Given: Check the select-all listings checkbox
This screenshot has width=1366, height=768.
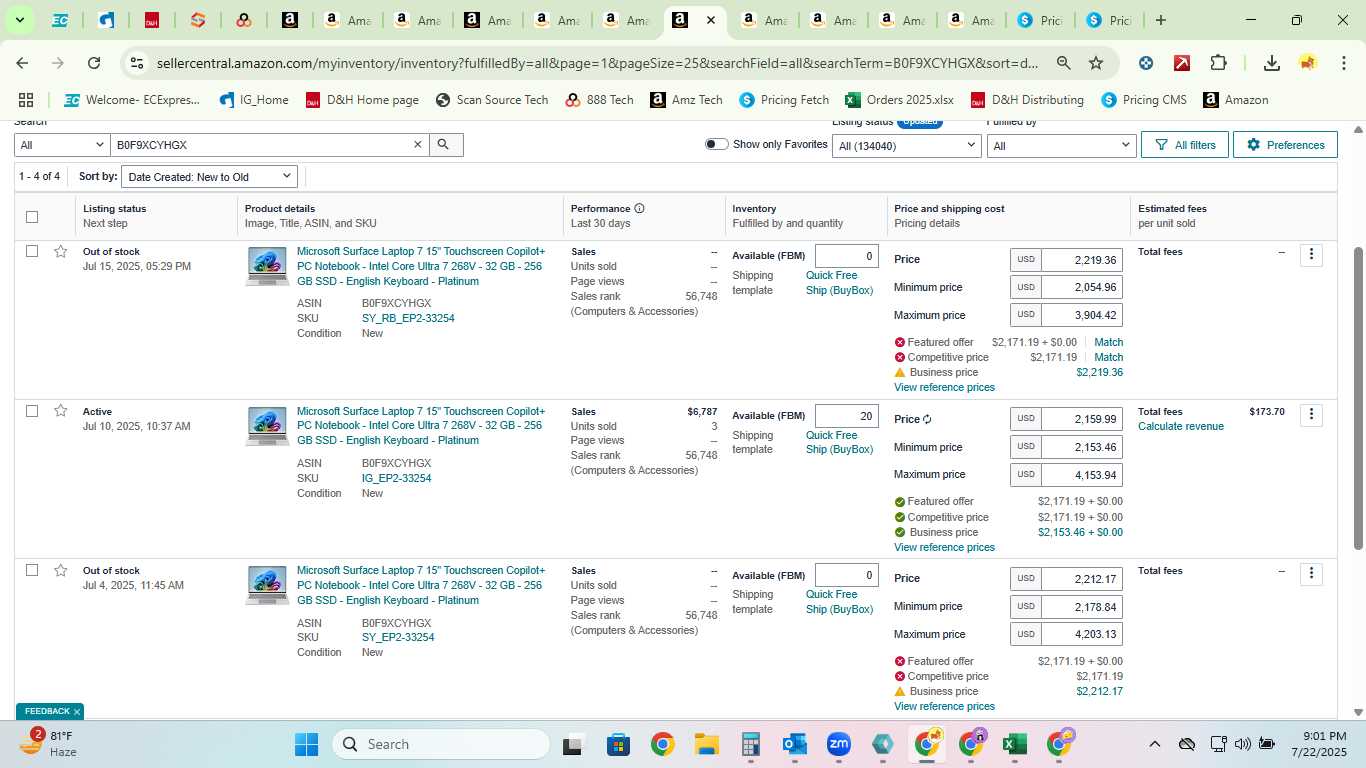Looking at the screenshot, I should click(32, 217).
